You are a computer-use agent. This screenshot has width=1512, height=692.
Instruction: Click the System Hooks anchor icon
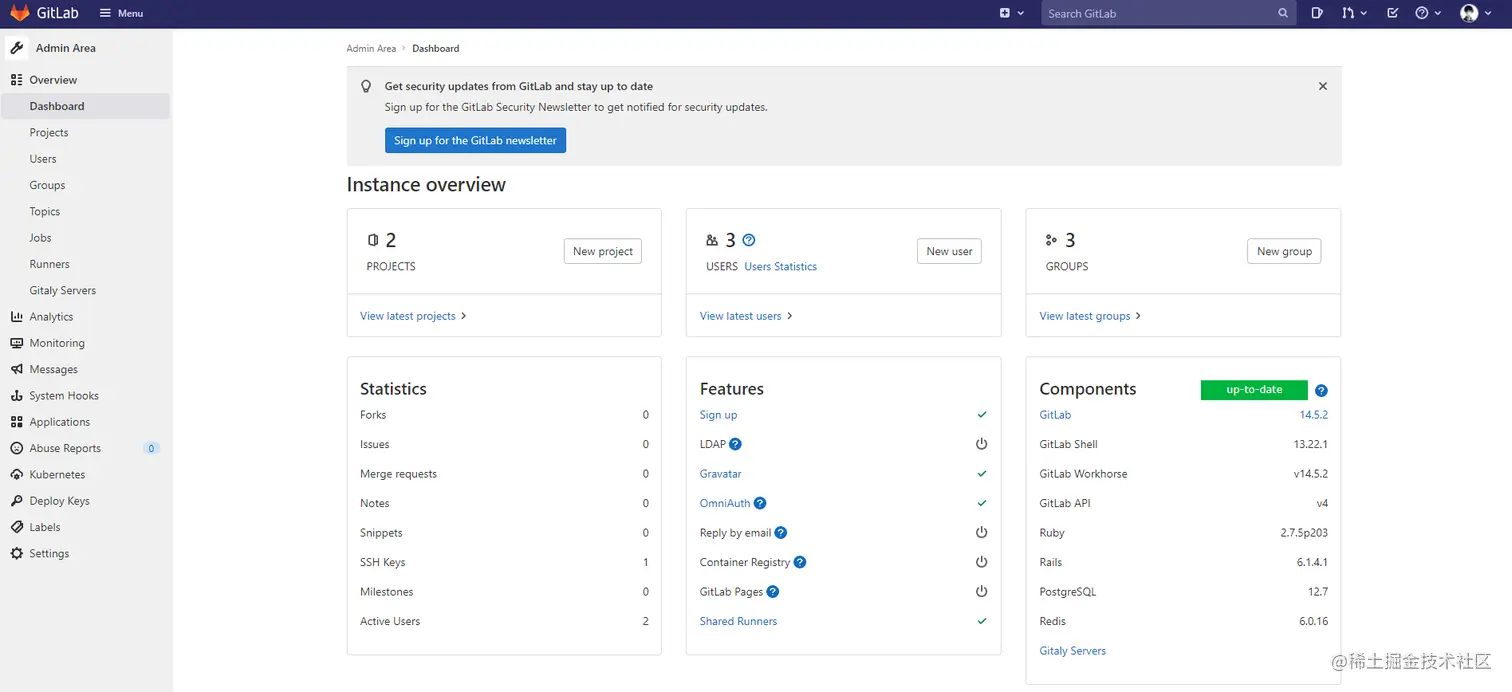click(x=16, y=396)
